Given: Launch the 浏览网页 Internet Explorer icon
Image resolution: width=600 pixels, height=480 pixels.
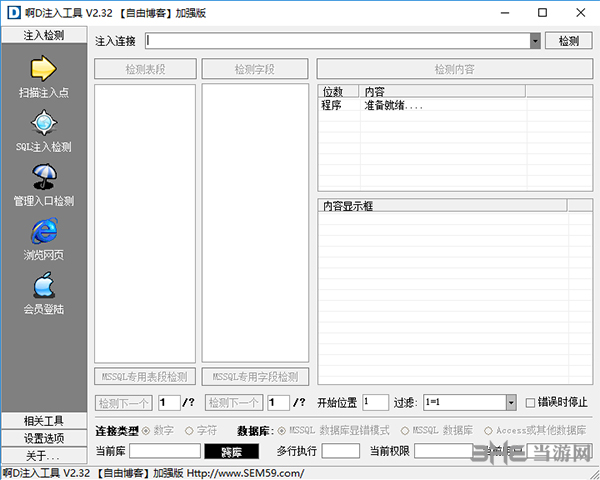Looking at the screenshot, I should (x=44, y=231).
